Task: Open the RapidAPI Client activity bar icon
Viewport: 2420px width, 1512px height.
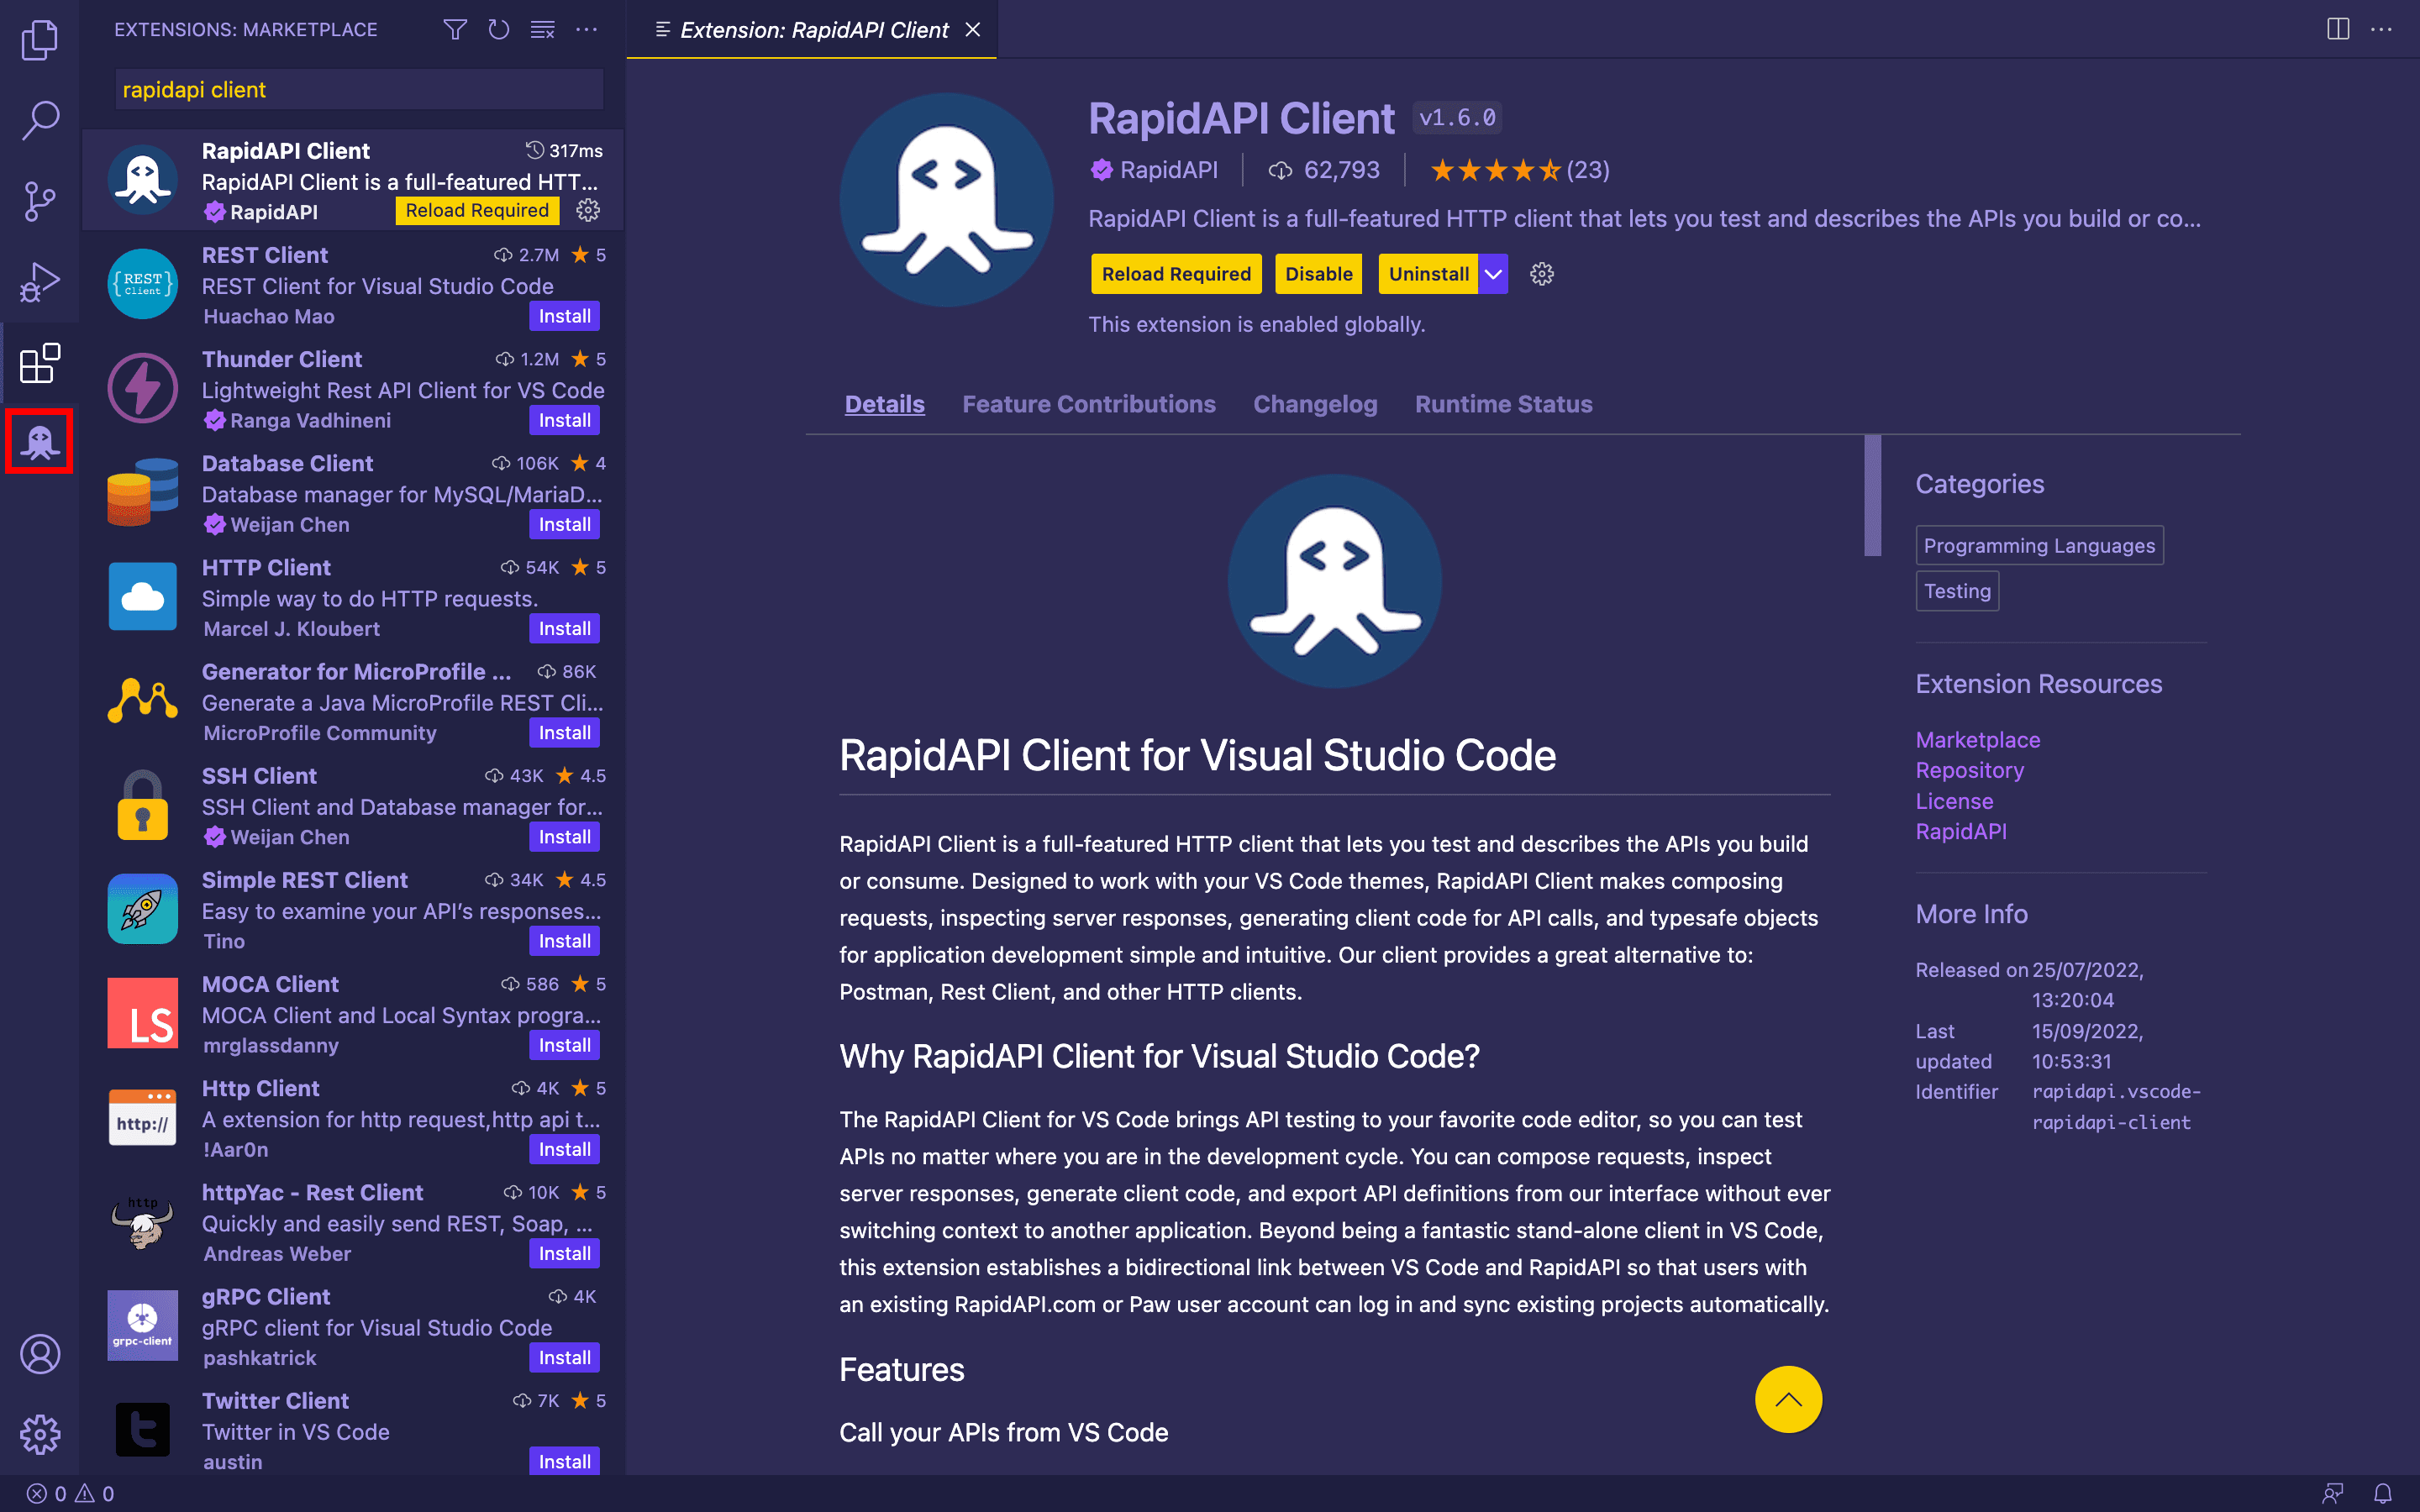Action: tap(40, 441)
